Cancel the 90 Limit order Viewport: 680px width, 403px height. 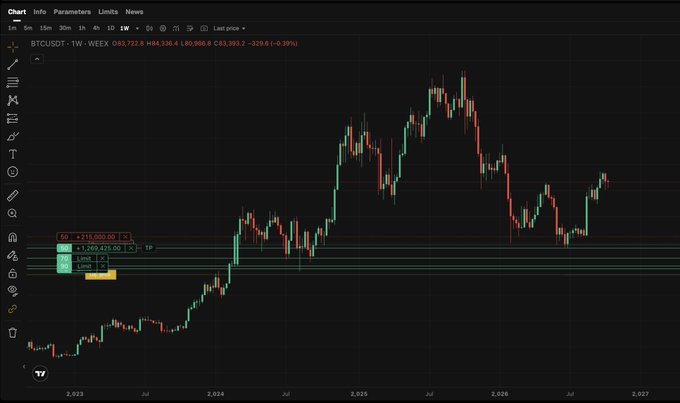[103, 266]
